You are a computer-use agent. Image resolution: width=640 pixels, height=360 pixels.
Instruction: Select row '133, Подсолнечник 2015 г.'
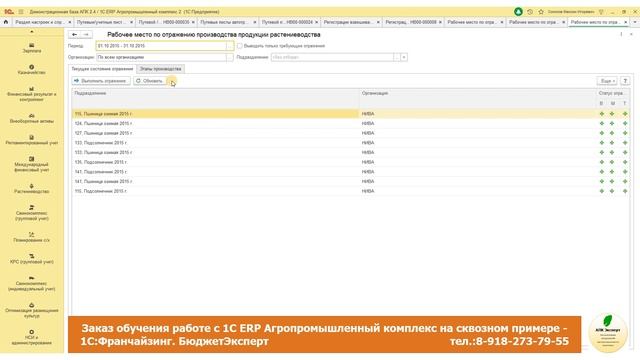(x=350, y=143)
